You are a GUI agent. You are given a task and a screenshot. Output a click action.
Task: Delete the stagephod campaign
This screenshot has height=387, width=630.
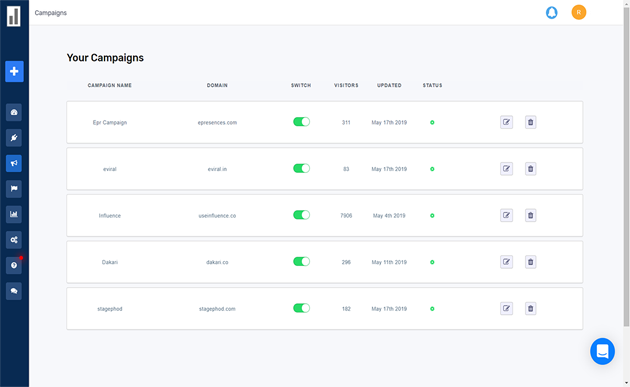(x=530, y=309)
